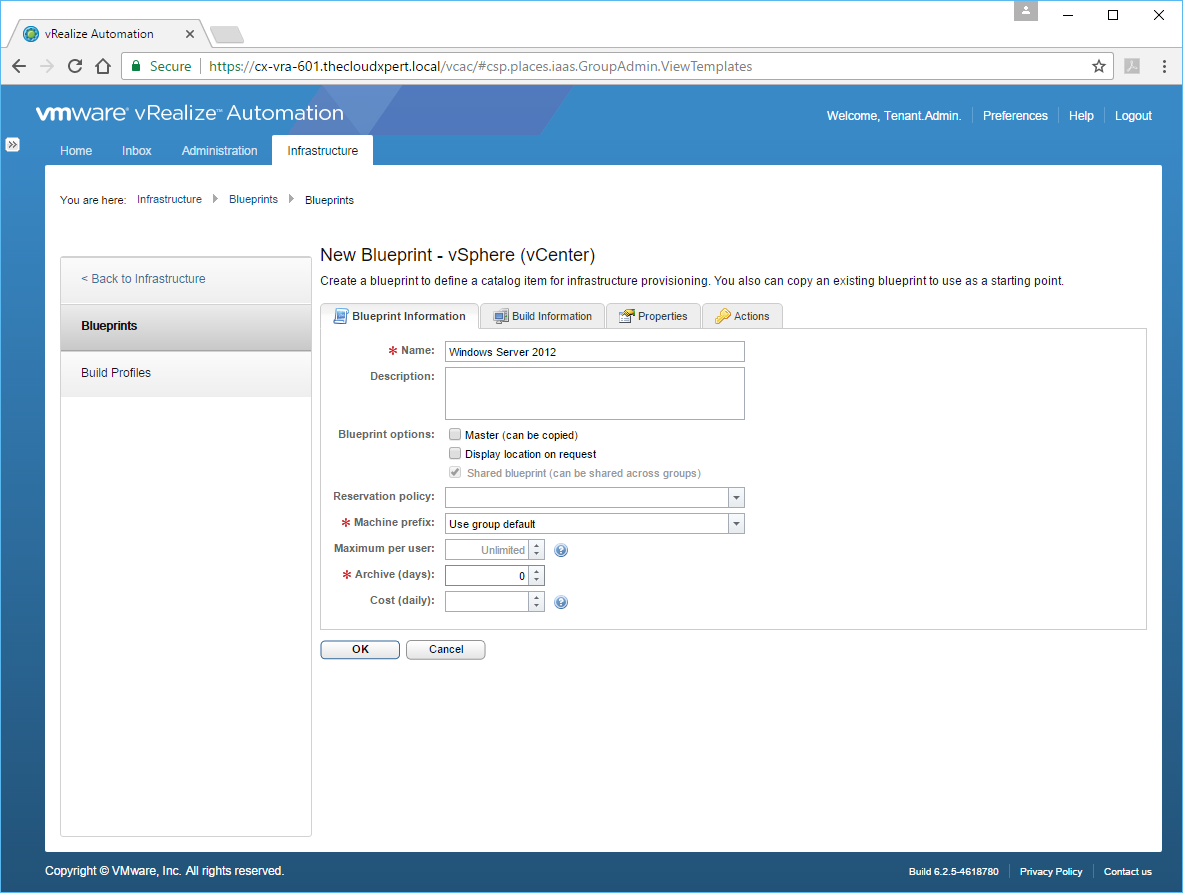Reload the page using browser refresh icon

pos(75,66)
